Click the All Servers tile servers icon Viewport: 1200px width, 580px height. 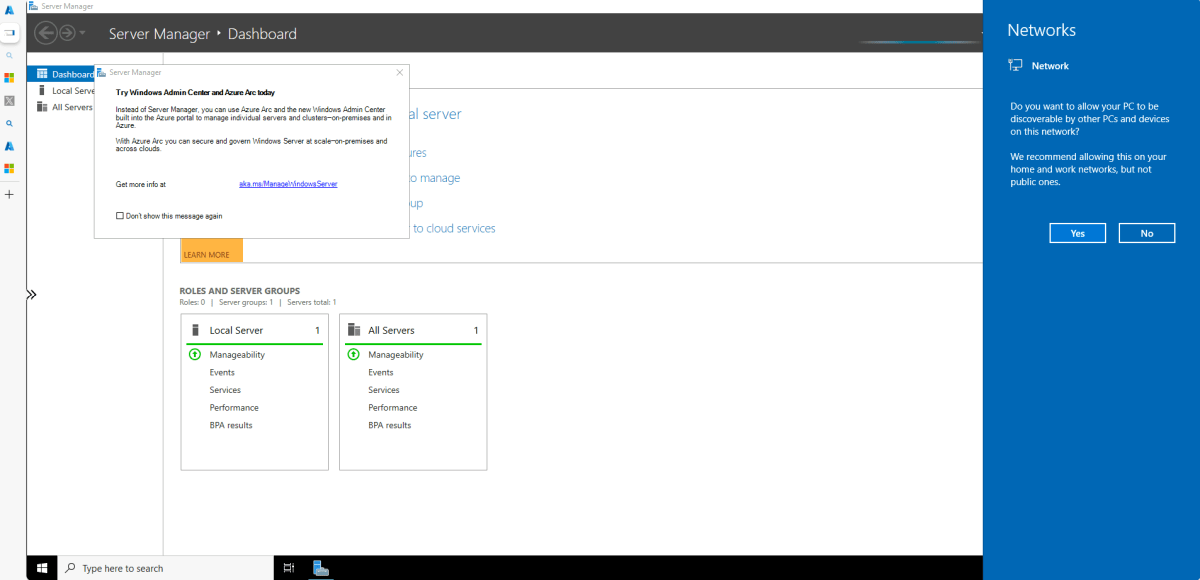[354, 330]
